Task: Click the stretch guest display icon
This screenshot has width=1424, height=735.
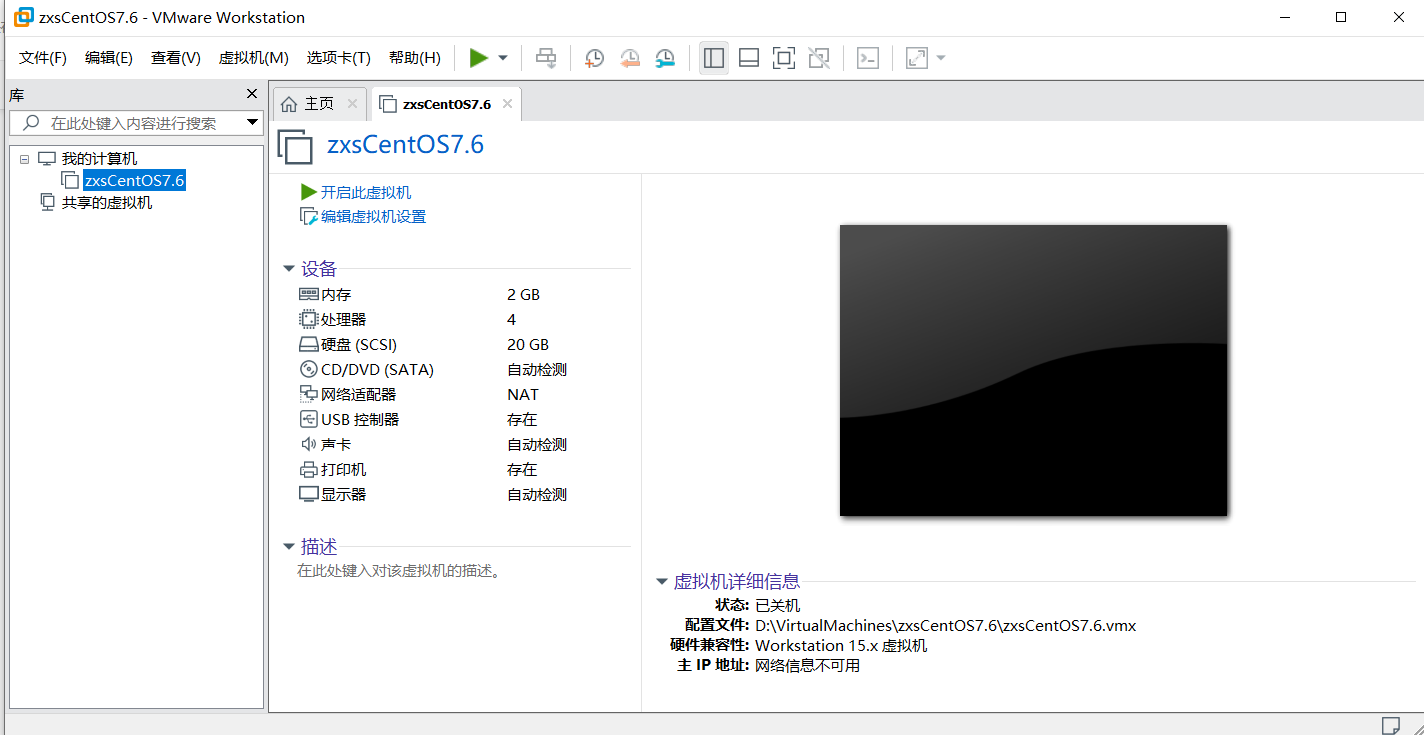Action: point(916,58)
